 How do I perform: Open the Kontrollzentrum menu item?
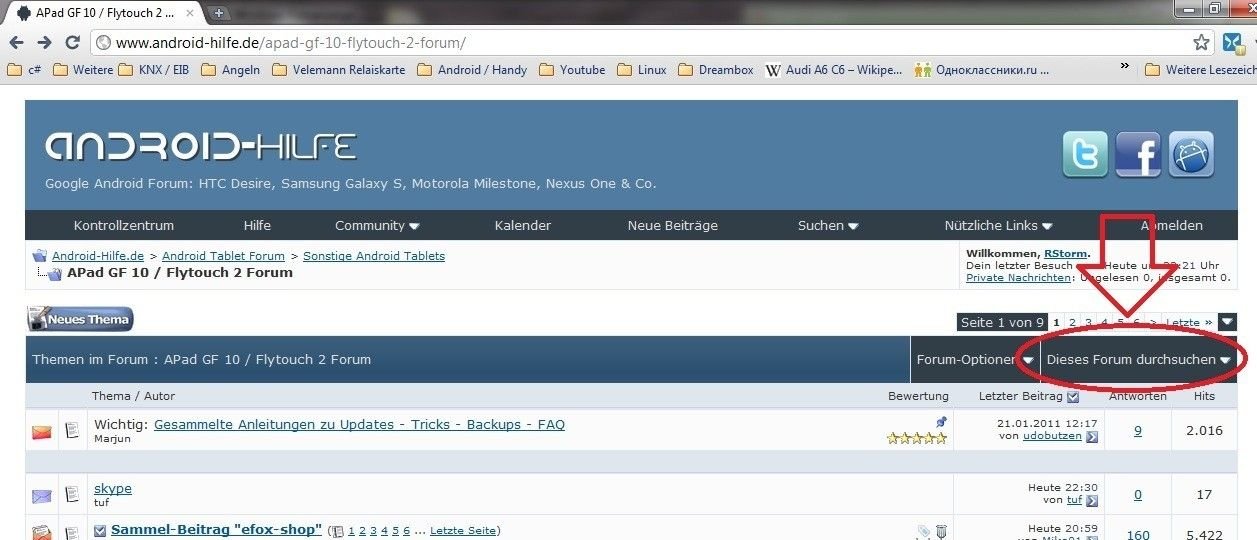124,225
